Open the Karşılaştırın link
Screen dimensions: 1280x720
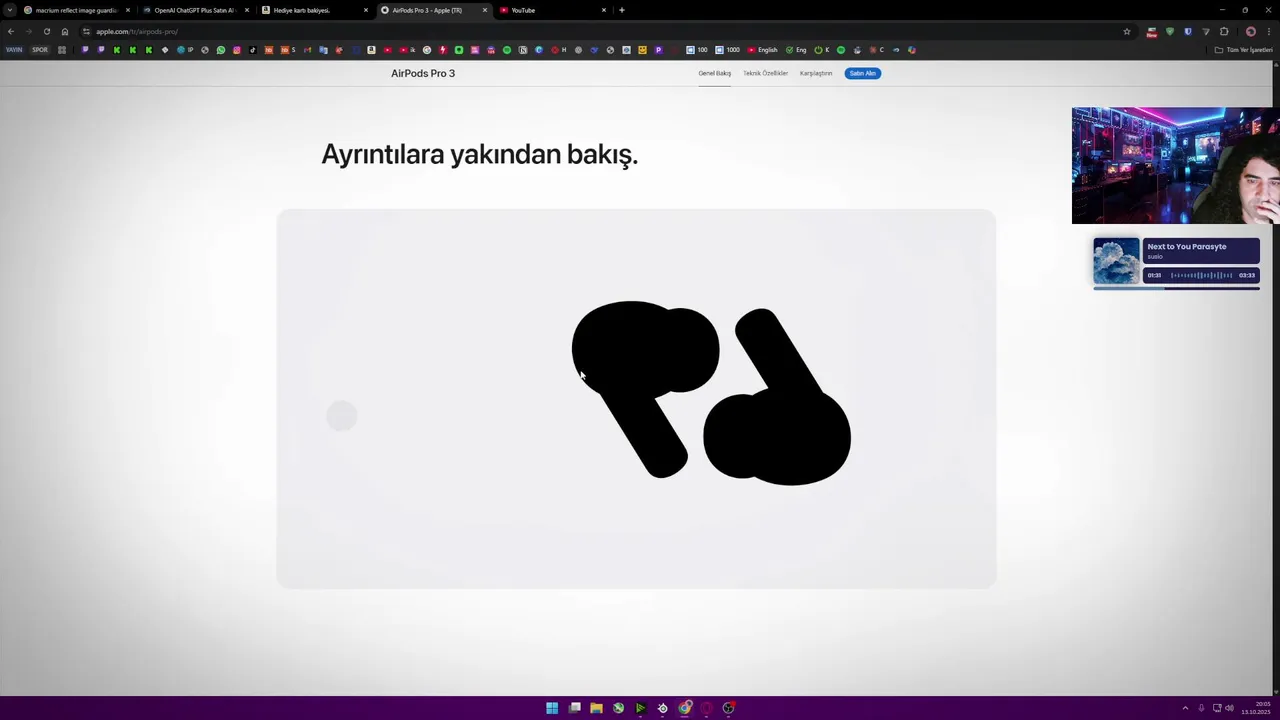[816, 73]
